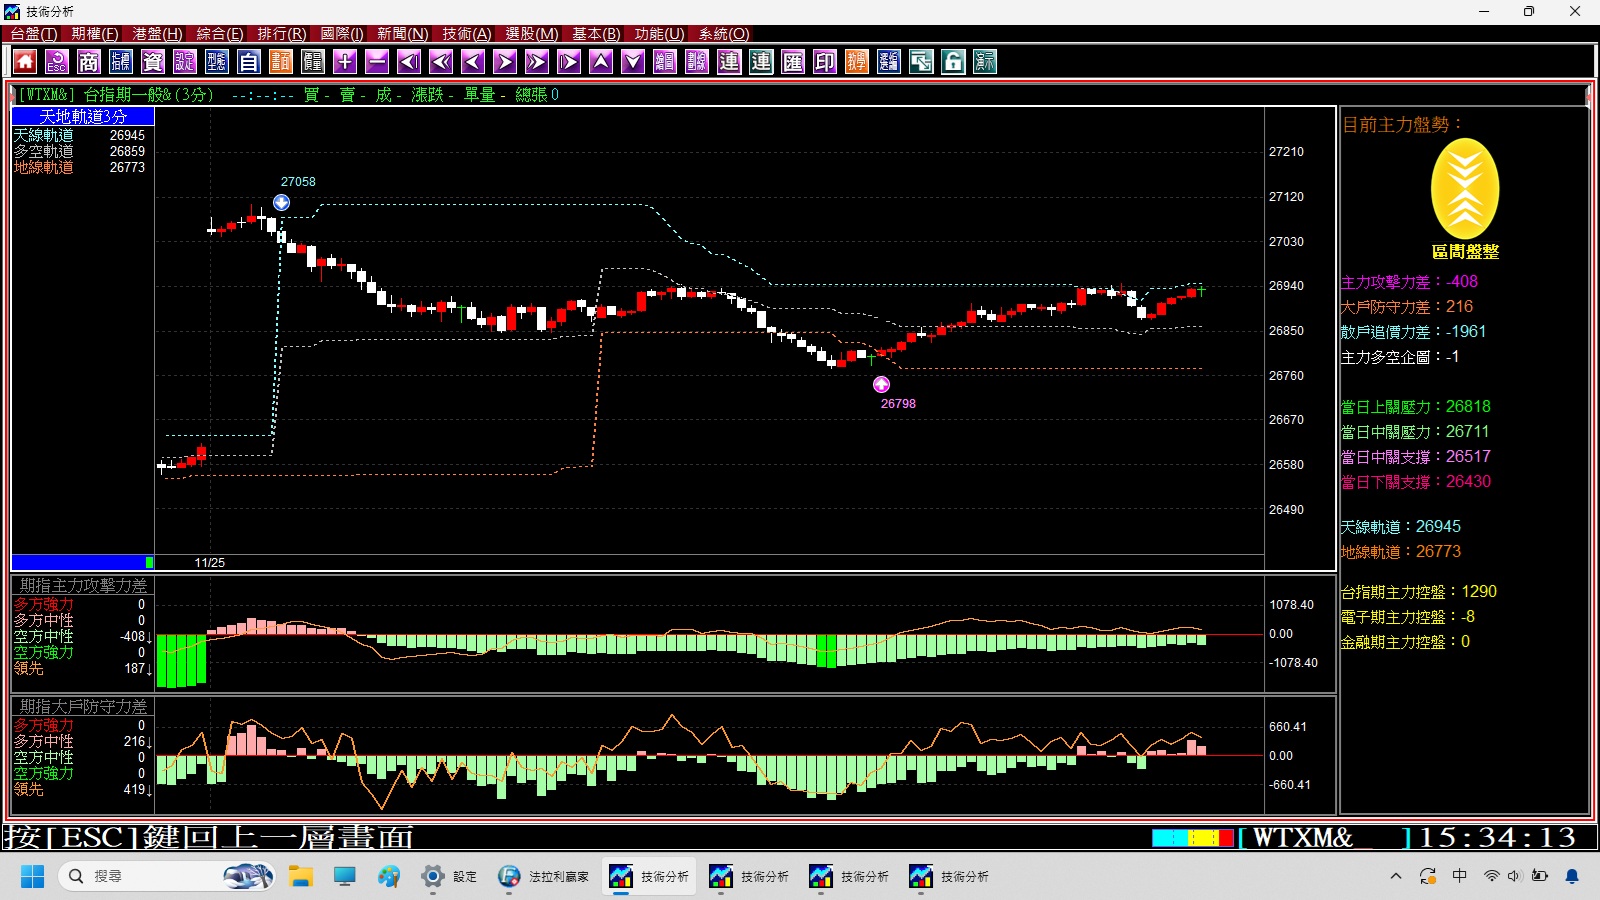Expand the 期指主力攻擊力差 panel title
Image resolution: width=1600 pixels, height=900 pixels.
click(x=83, y=585)
